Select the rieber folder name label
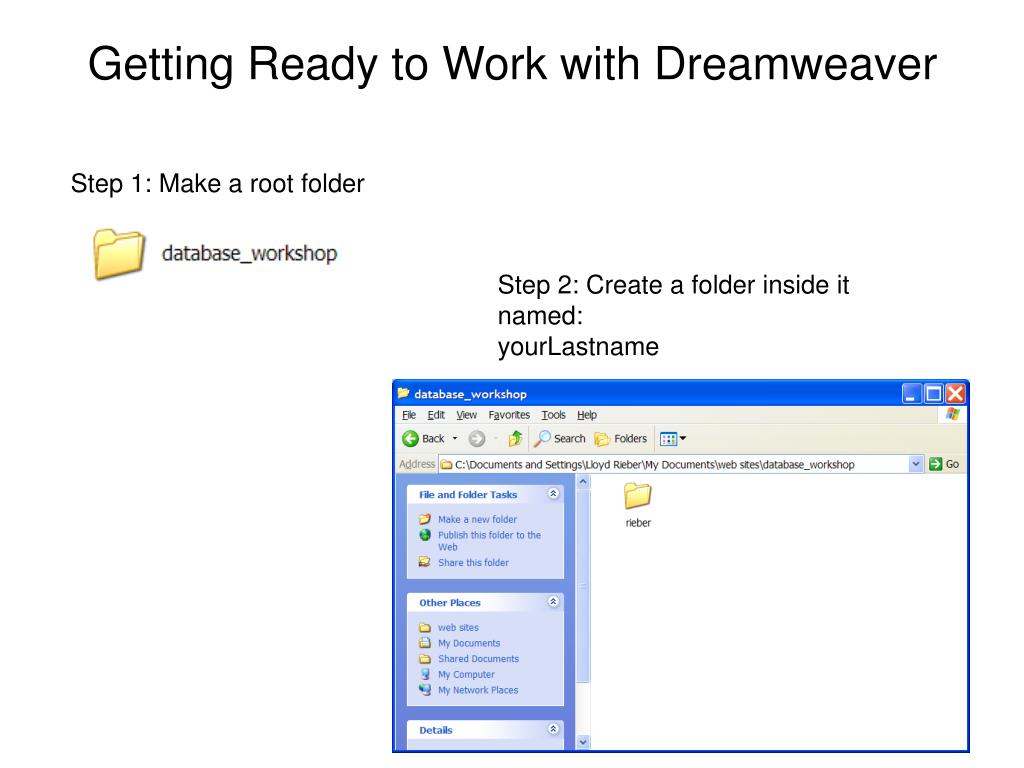 [638, 523]
